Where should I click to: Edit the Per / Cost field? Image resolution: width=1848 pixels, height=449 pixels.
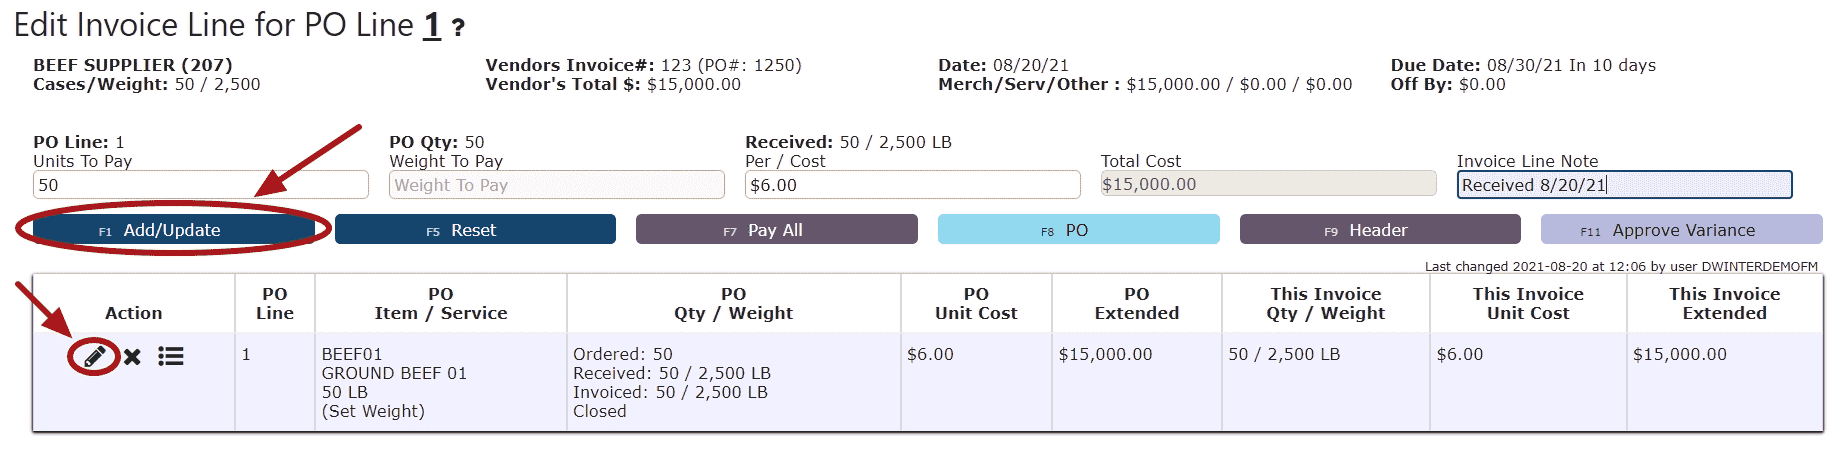click(913, 185)
